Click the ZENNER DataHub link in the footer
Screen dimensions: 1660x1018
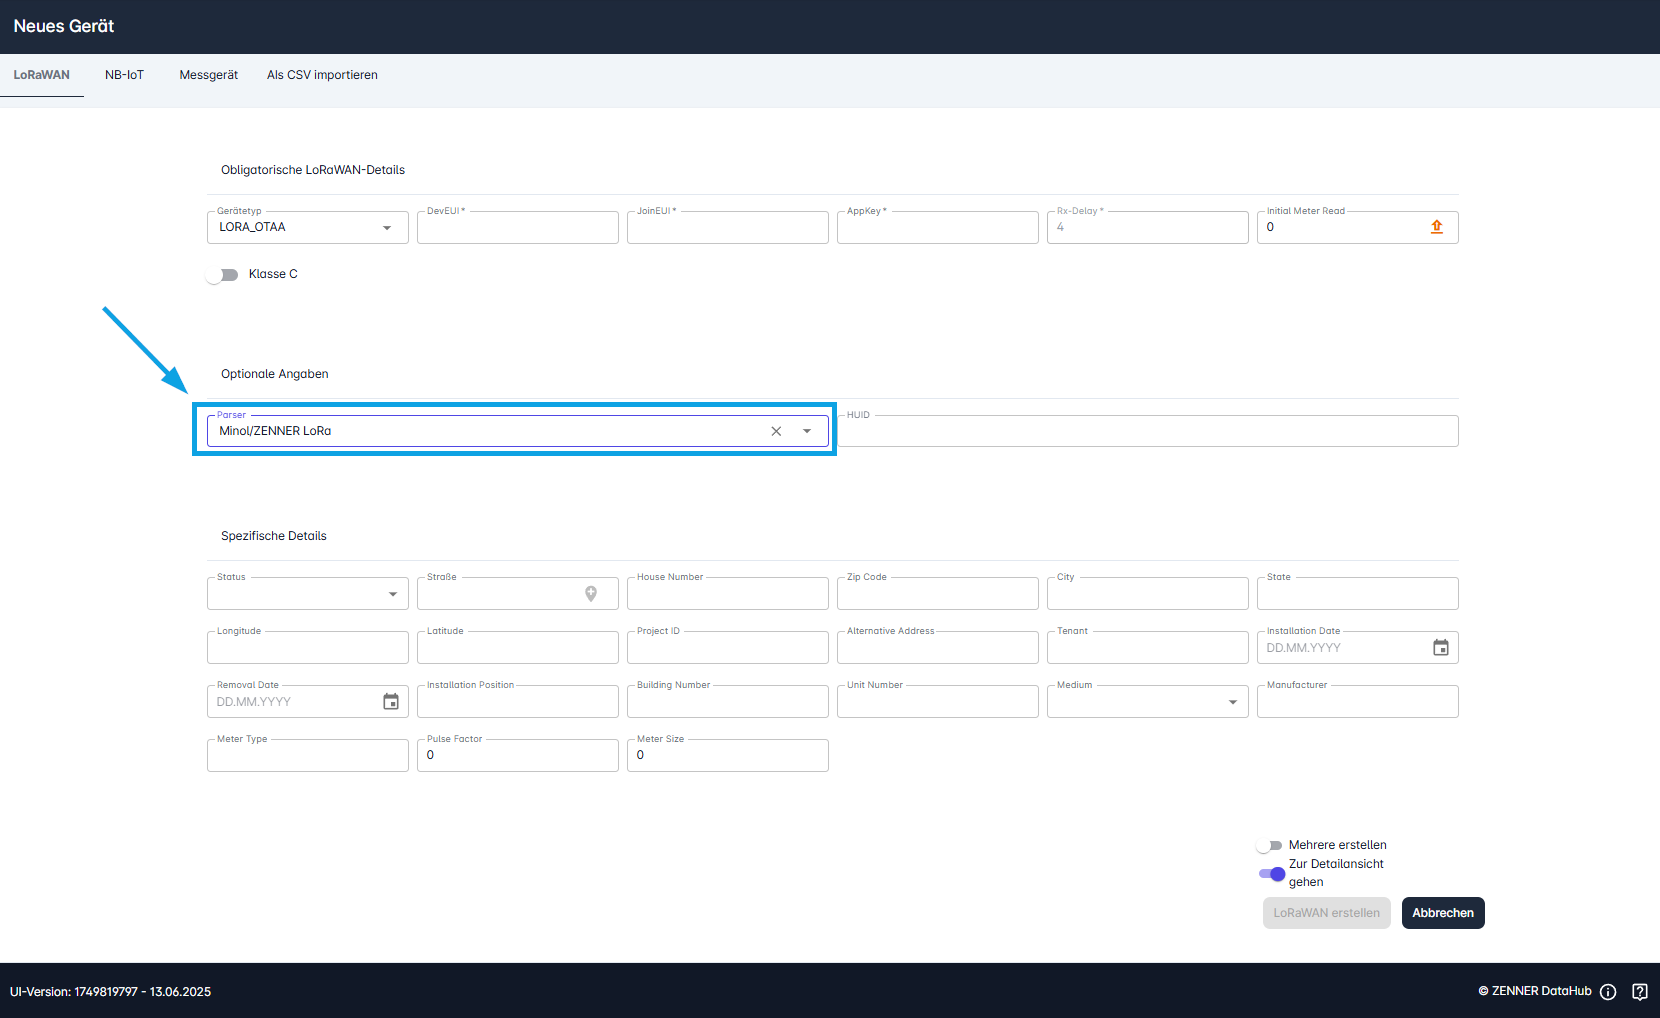pos(1537,991)
